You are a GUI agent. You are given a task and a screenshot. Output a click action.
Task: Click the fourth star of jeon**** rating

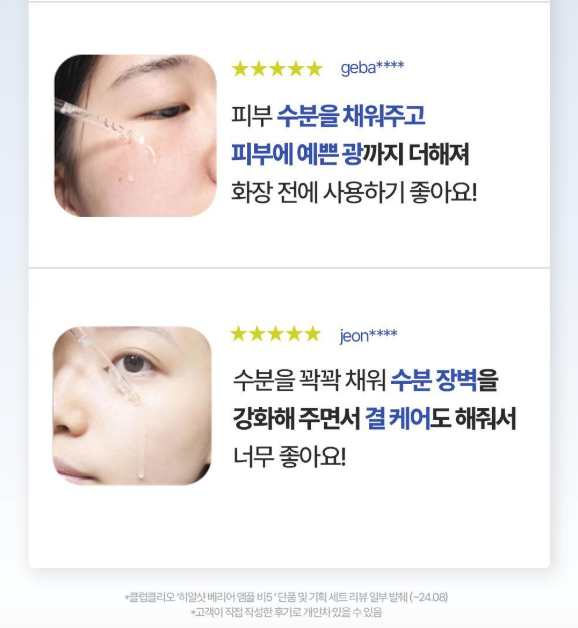(x=294, y=334)
